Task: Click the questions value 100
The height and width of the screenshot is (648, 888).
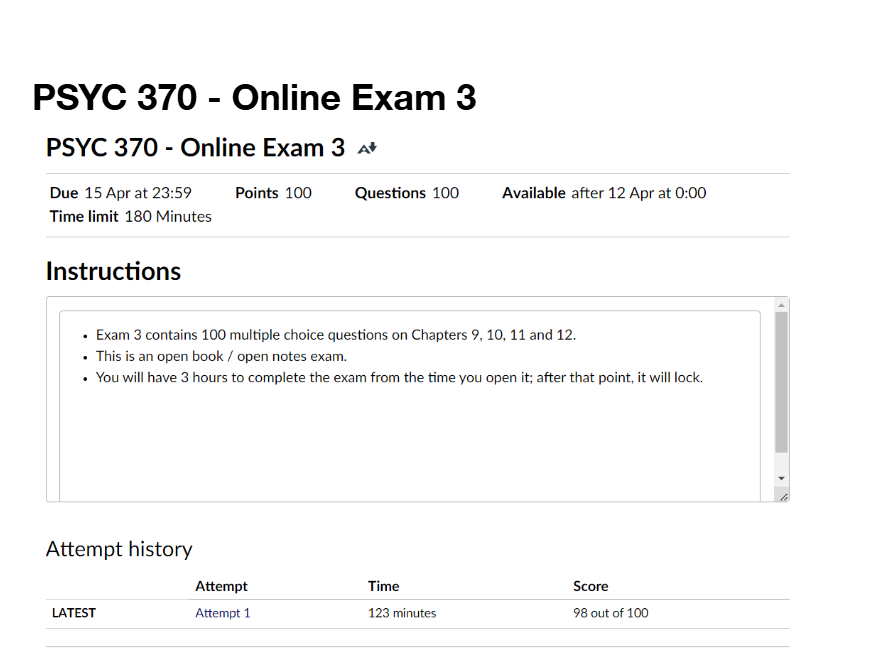Action: click(x=446, y=193)
